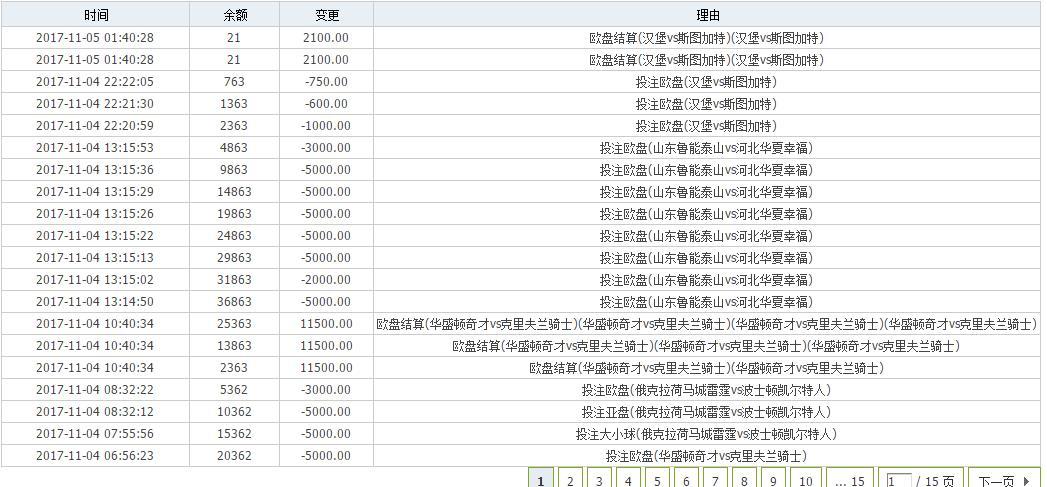
Task: Click the 余额 column header
Action: tap(235, 15)
